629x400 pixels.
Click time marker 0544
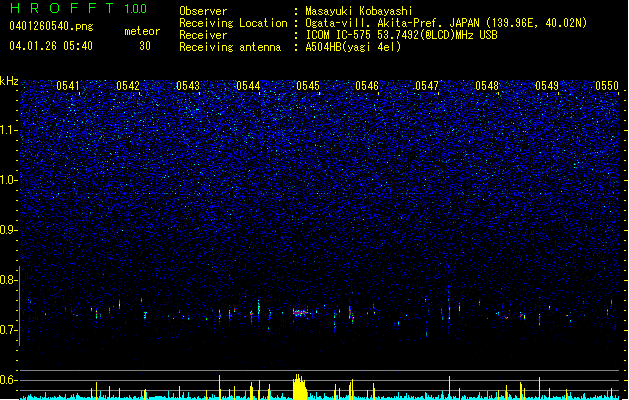pos(248,86)
